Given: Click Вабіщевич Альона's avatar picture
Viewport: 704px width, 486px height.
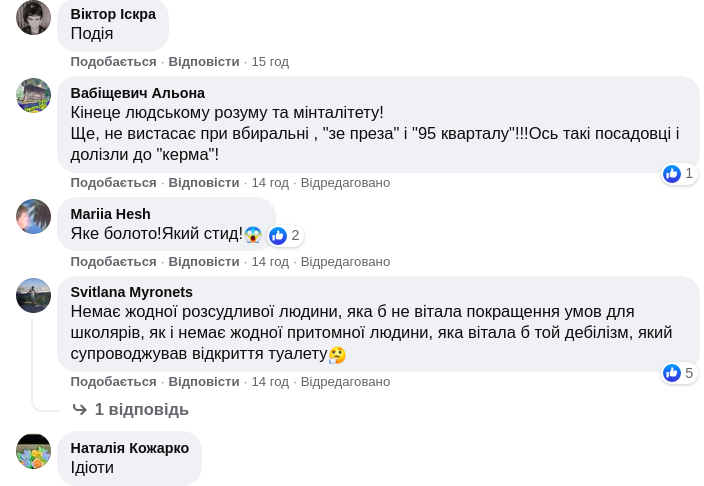Looking at the screenshot, I should click(x=33, y=96).
